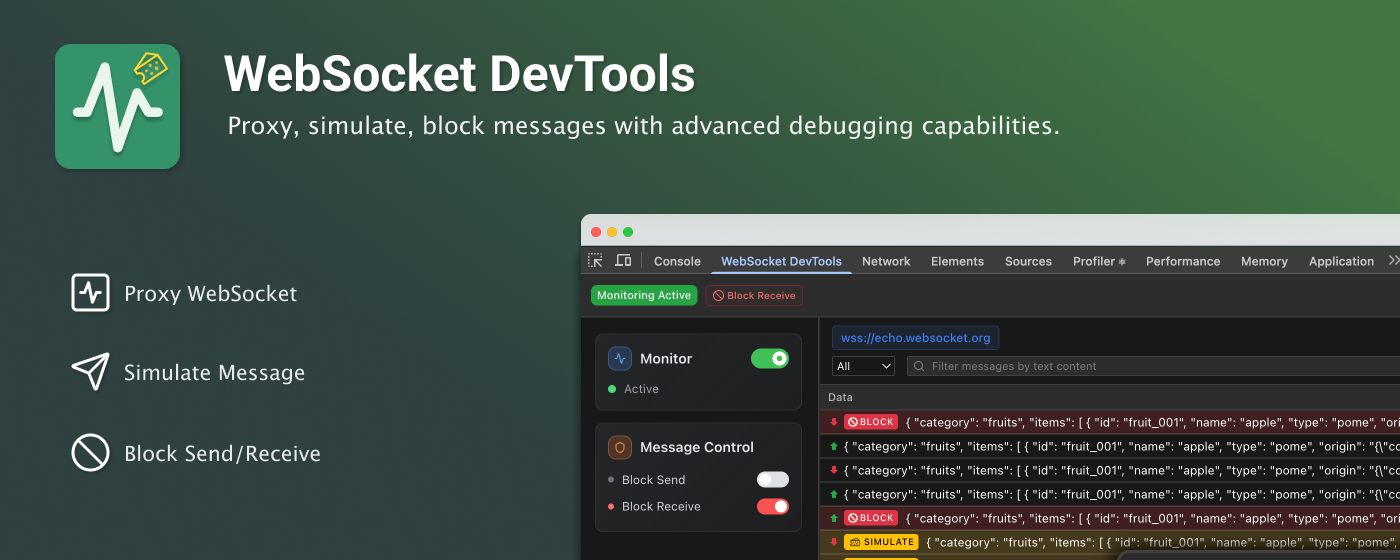Click the Active status text under Monitor
Screen dimensions: 1400x560
(x=641, y=389)
